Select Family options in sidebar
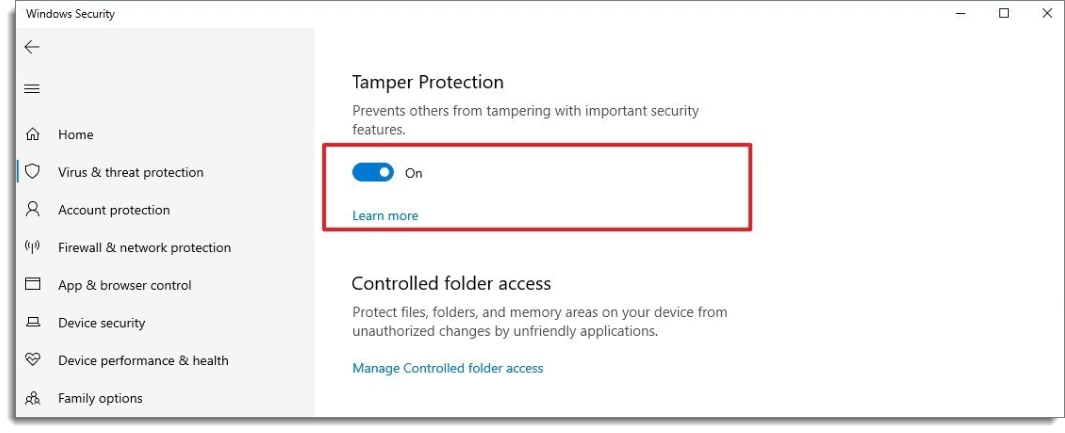 [101, 398]
